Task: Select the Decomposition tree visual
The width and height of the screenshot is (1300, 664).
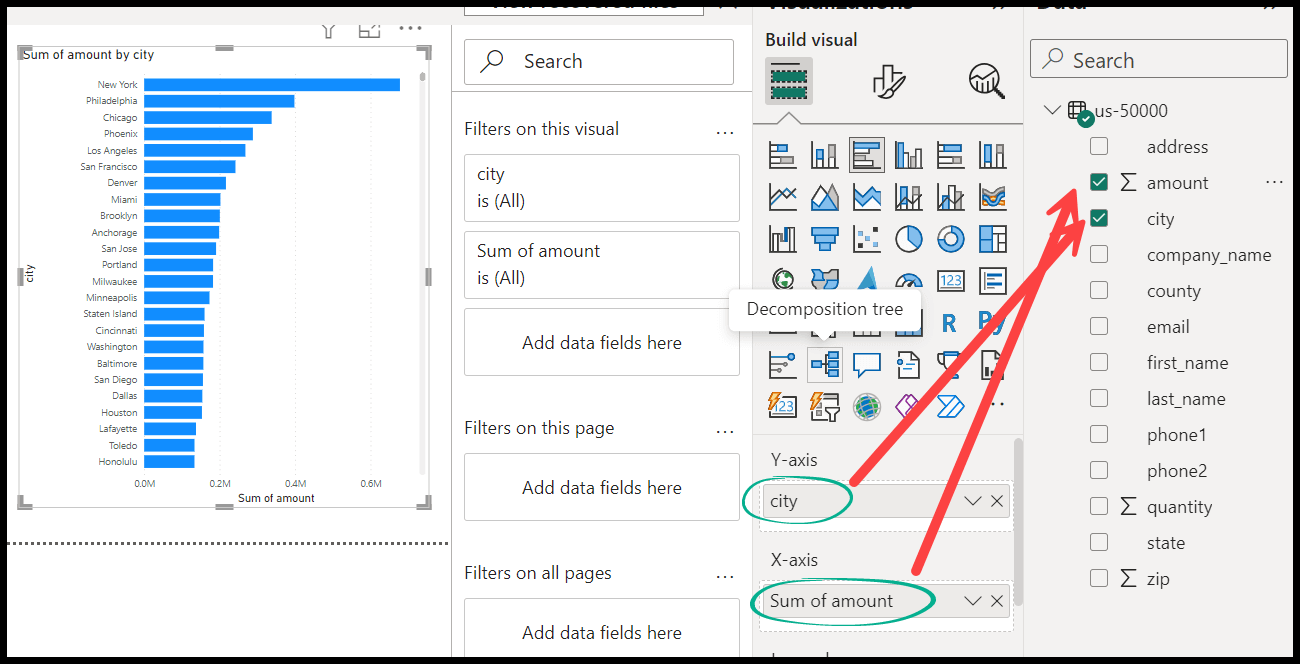Action: 825,365
